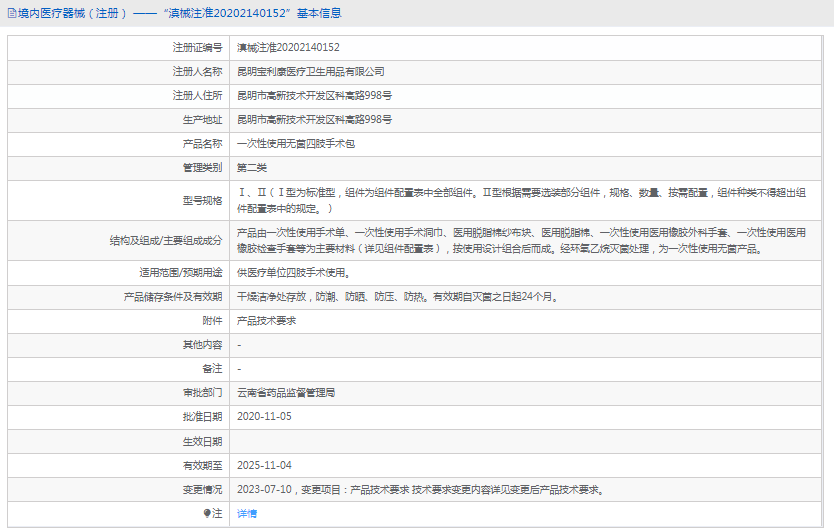The height and width of the screenshot is (531, 834).
Task: Click the approval date 2020-11-05
Action: pos(264,417)
